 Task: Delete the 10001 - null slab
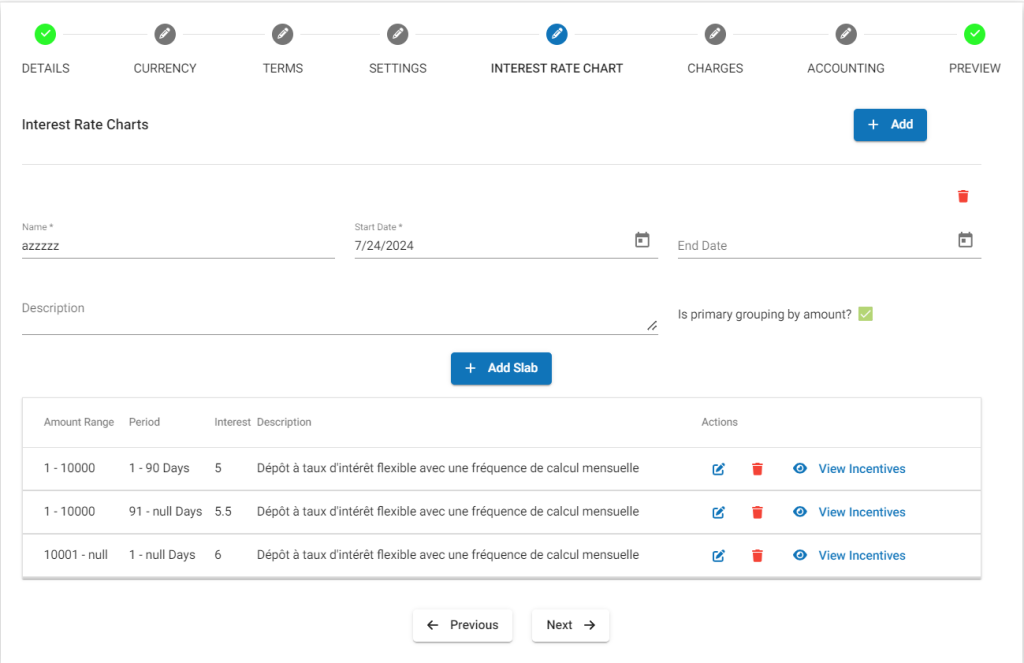click(758, 556)
